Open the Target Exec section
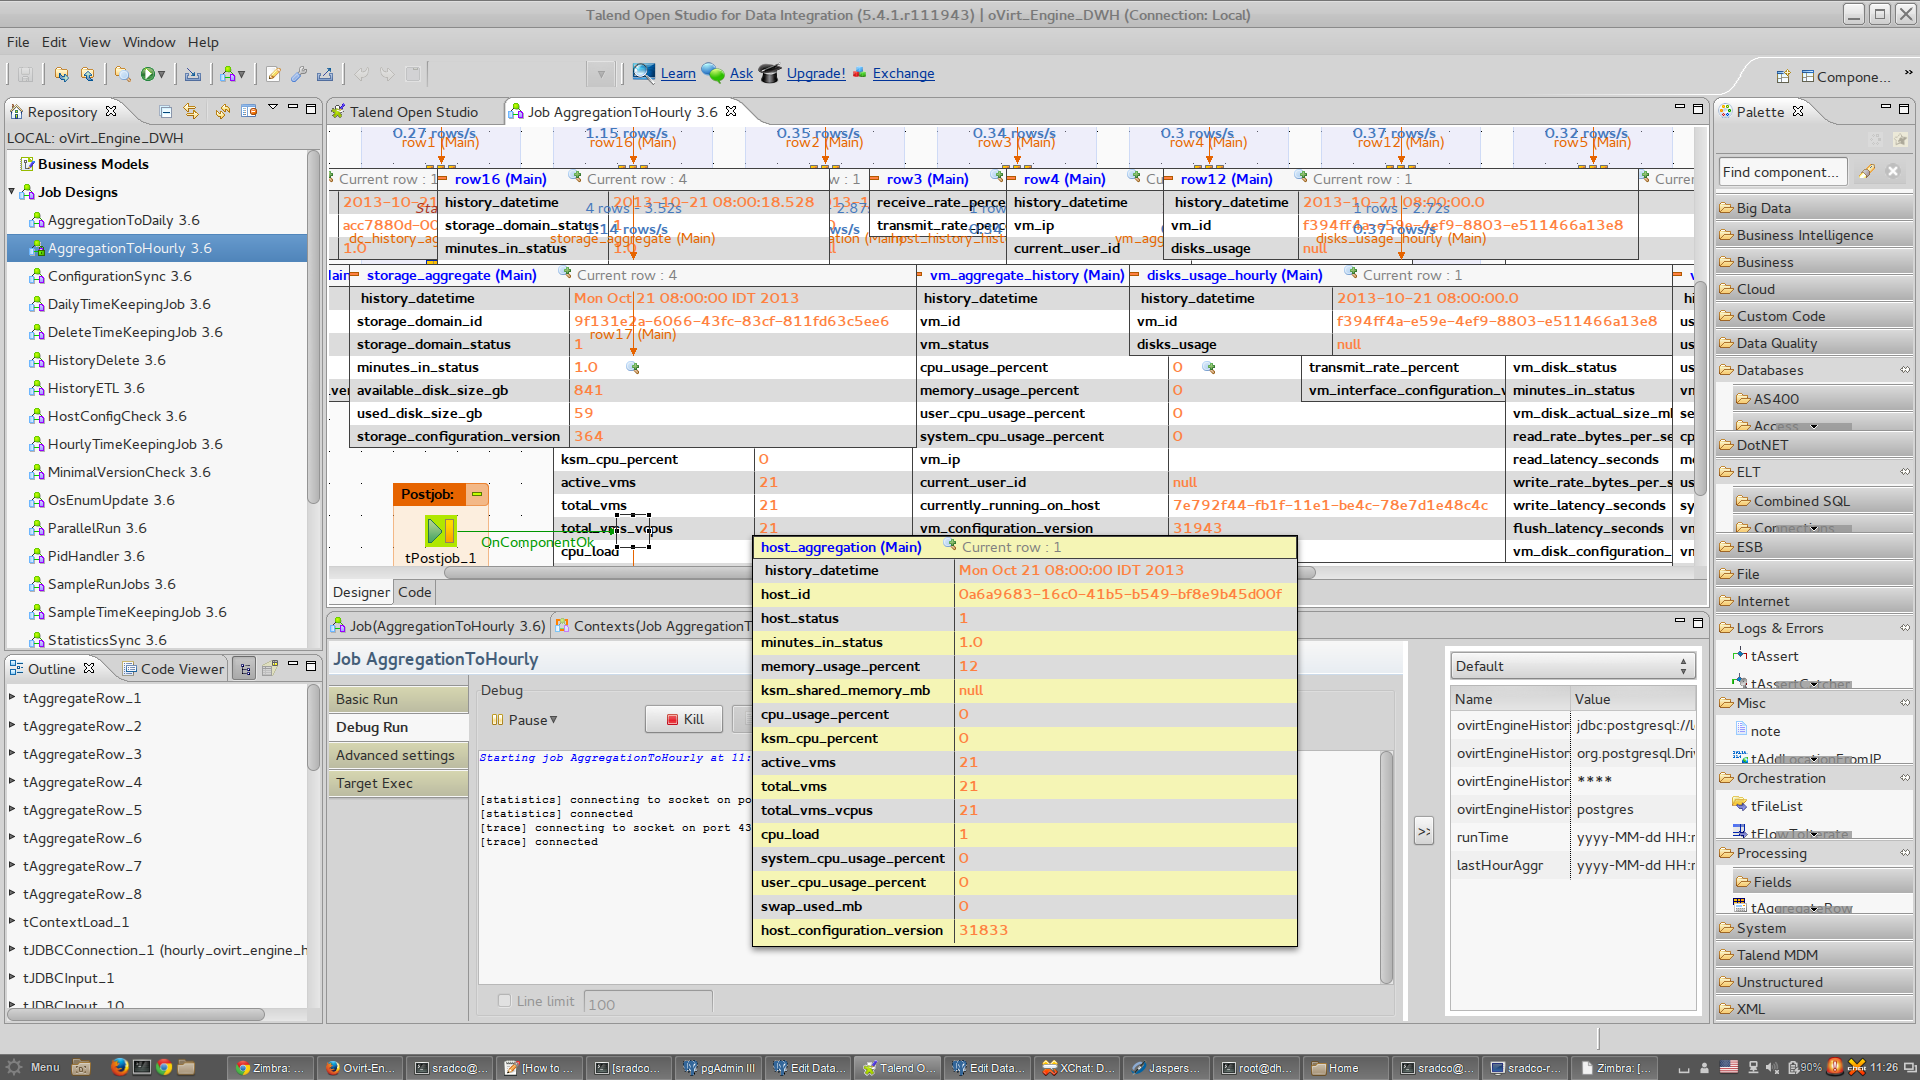Screen dimensions: 1920x1080 (398, 783)
